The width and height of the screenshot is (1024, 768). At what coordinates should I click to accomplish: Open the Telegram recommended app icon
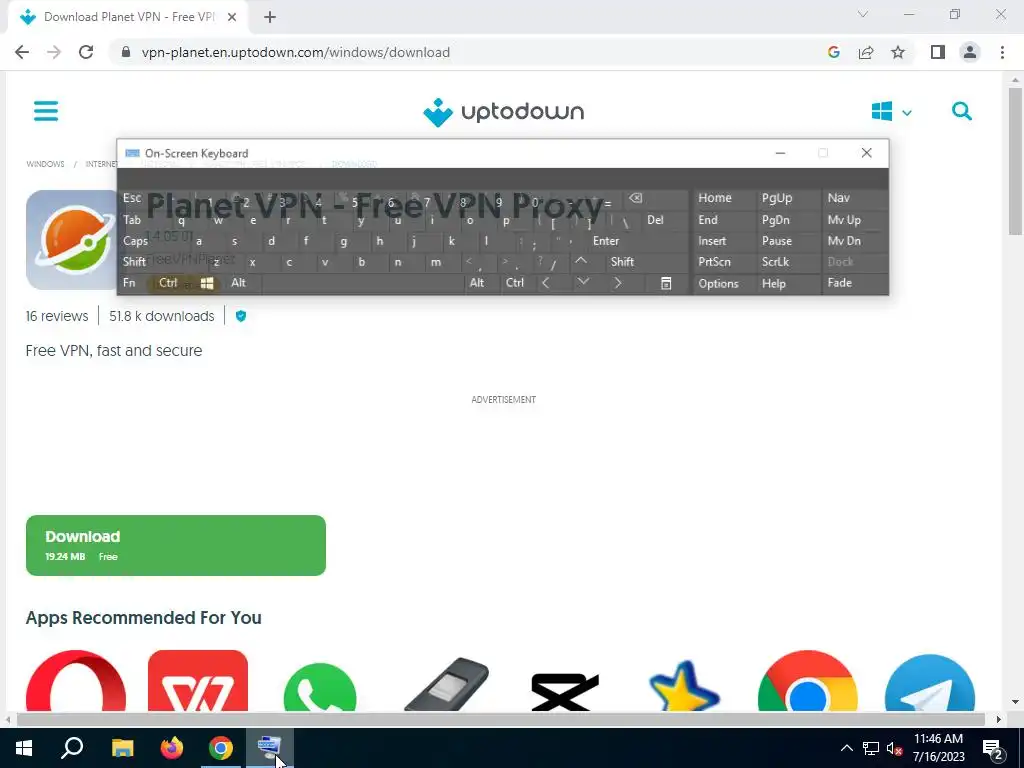(930, 682)
